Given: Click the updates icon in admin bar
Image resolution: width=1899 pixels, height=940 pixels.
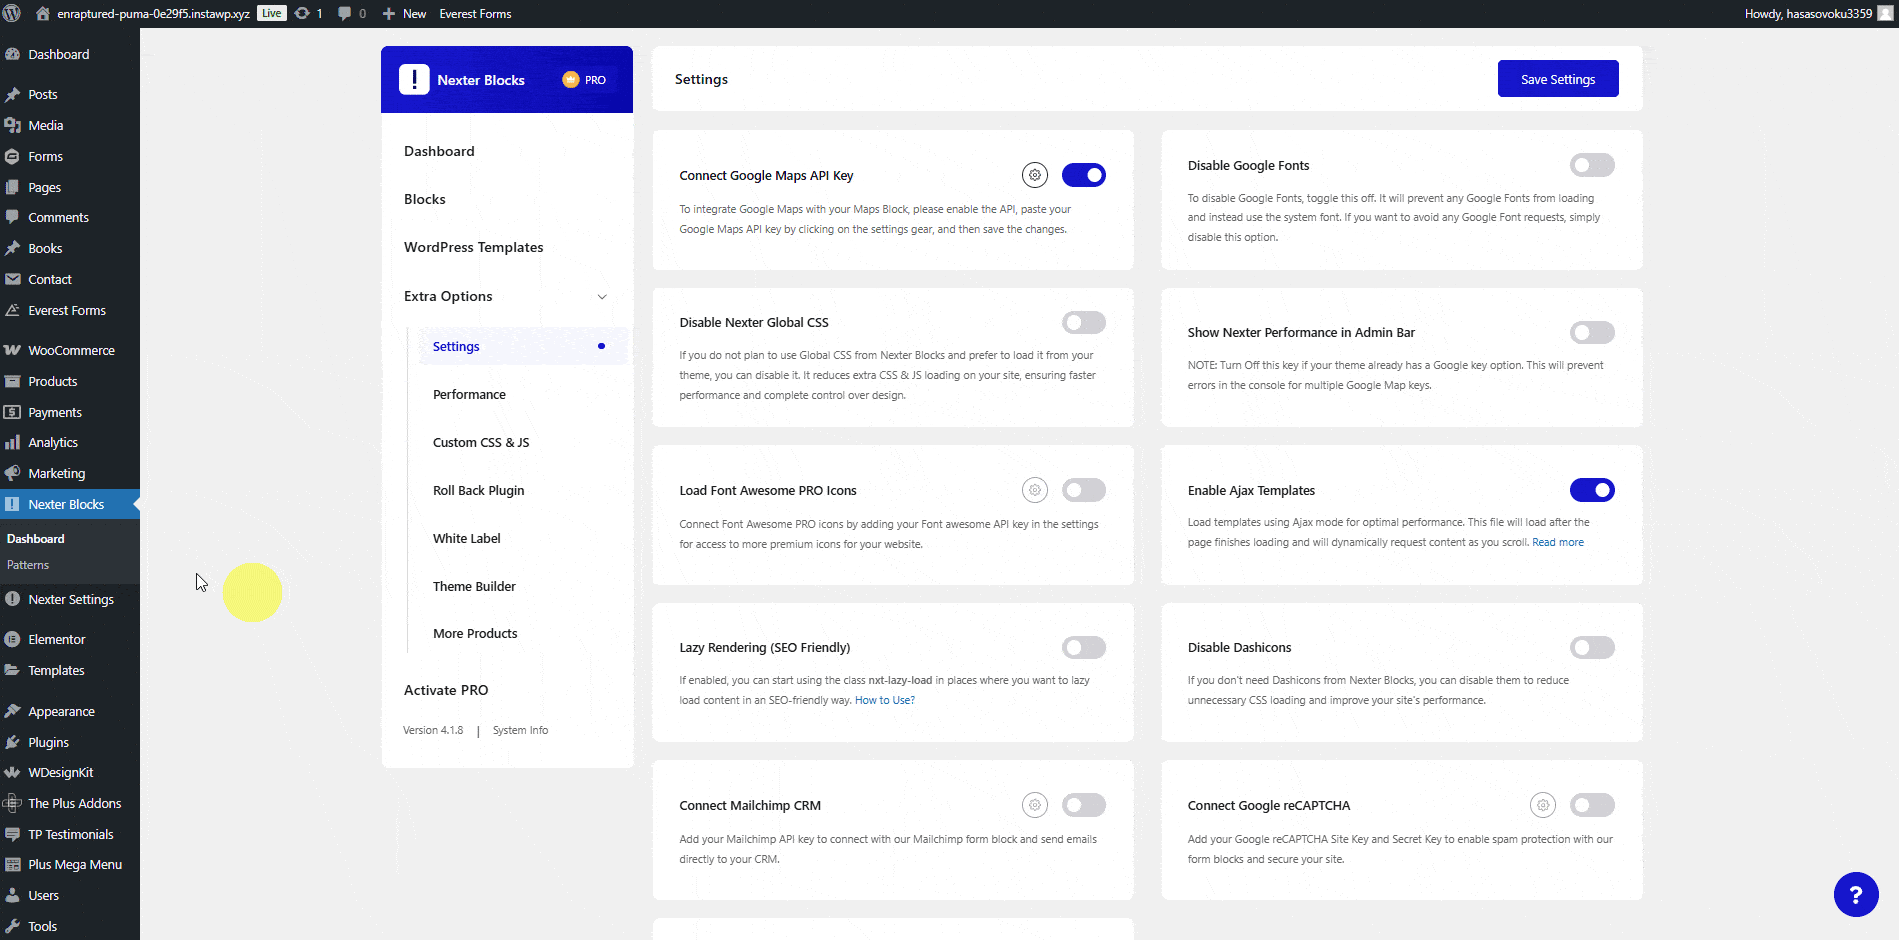Looking at the screenshot, I should (x=302, y=14).
